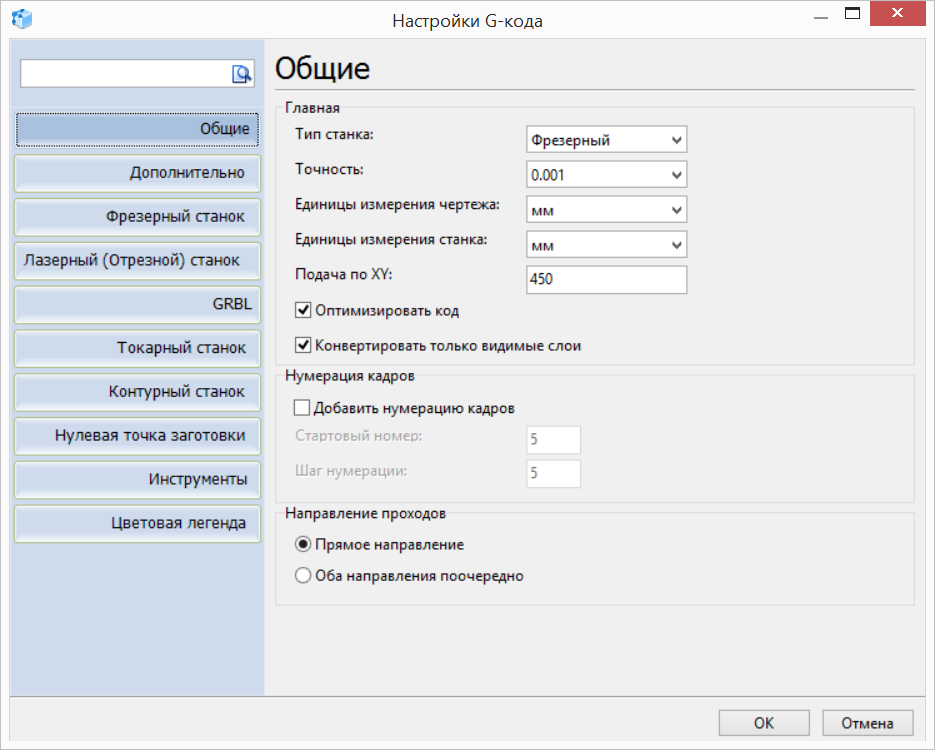The image size is (935, 751).
Task: Open Нулевая точка заготовки settings
Action: (137, 436)
